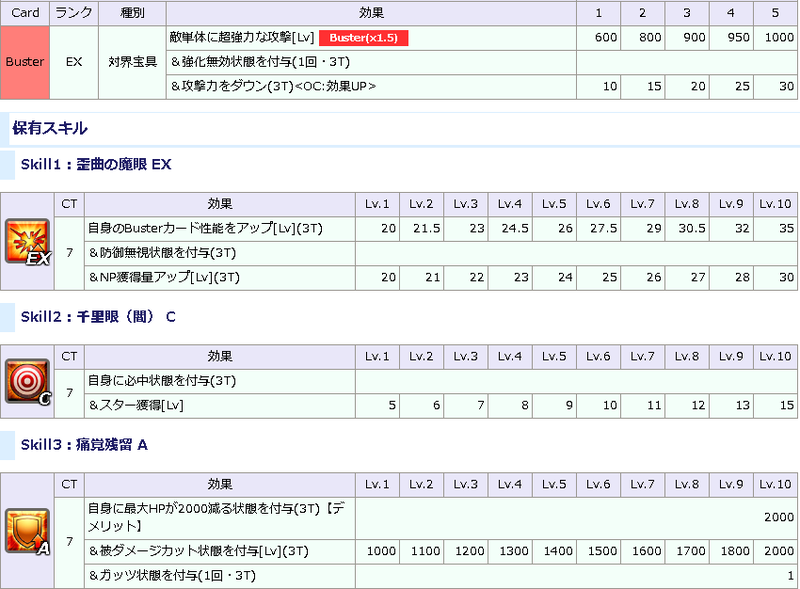Image resolution: width=800 pixels, height=589 pixels.
Task: Click Skill1 table Lv.10 column header
Action: pos(775,204)
